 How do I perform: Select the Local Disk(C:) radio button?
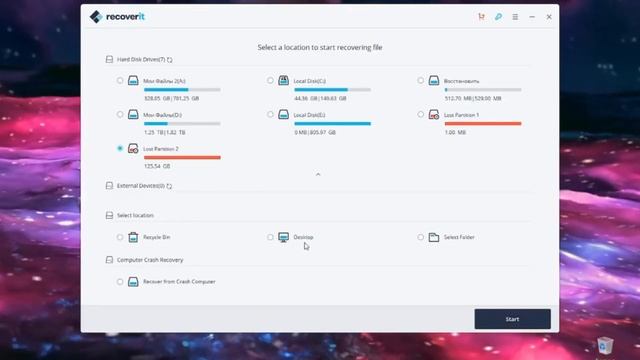tap(270, 80)
